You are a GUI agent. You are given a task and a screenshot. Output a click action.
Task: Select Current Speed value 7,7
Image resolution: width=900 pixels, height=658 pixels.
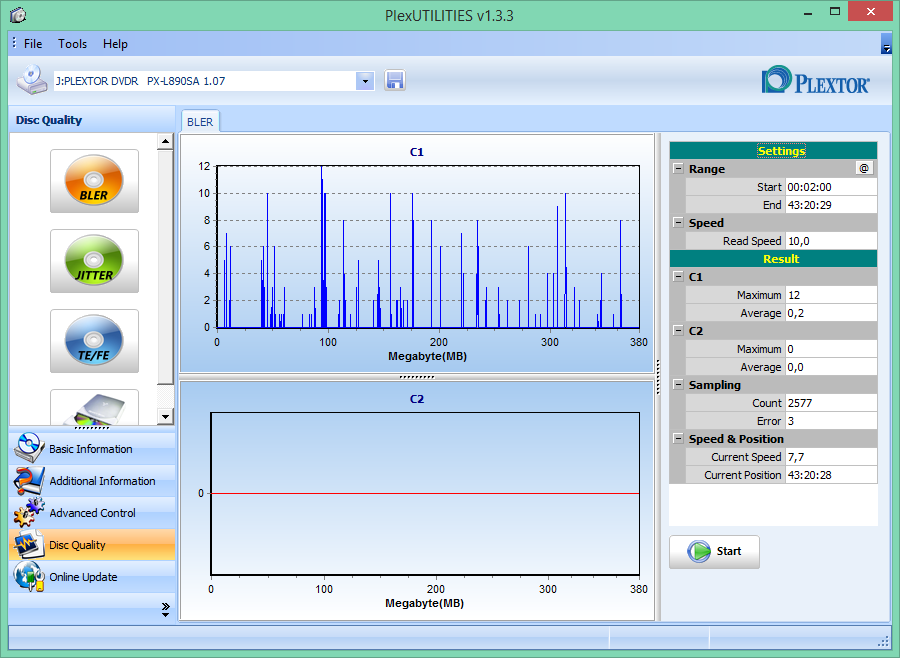click(x=831, y=457)
